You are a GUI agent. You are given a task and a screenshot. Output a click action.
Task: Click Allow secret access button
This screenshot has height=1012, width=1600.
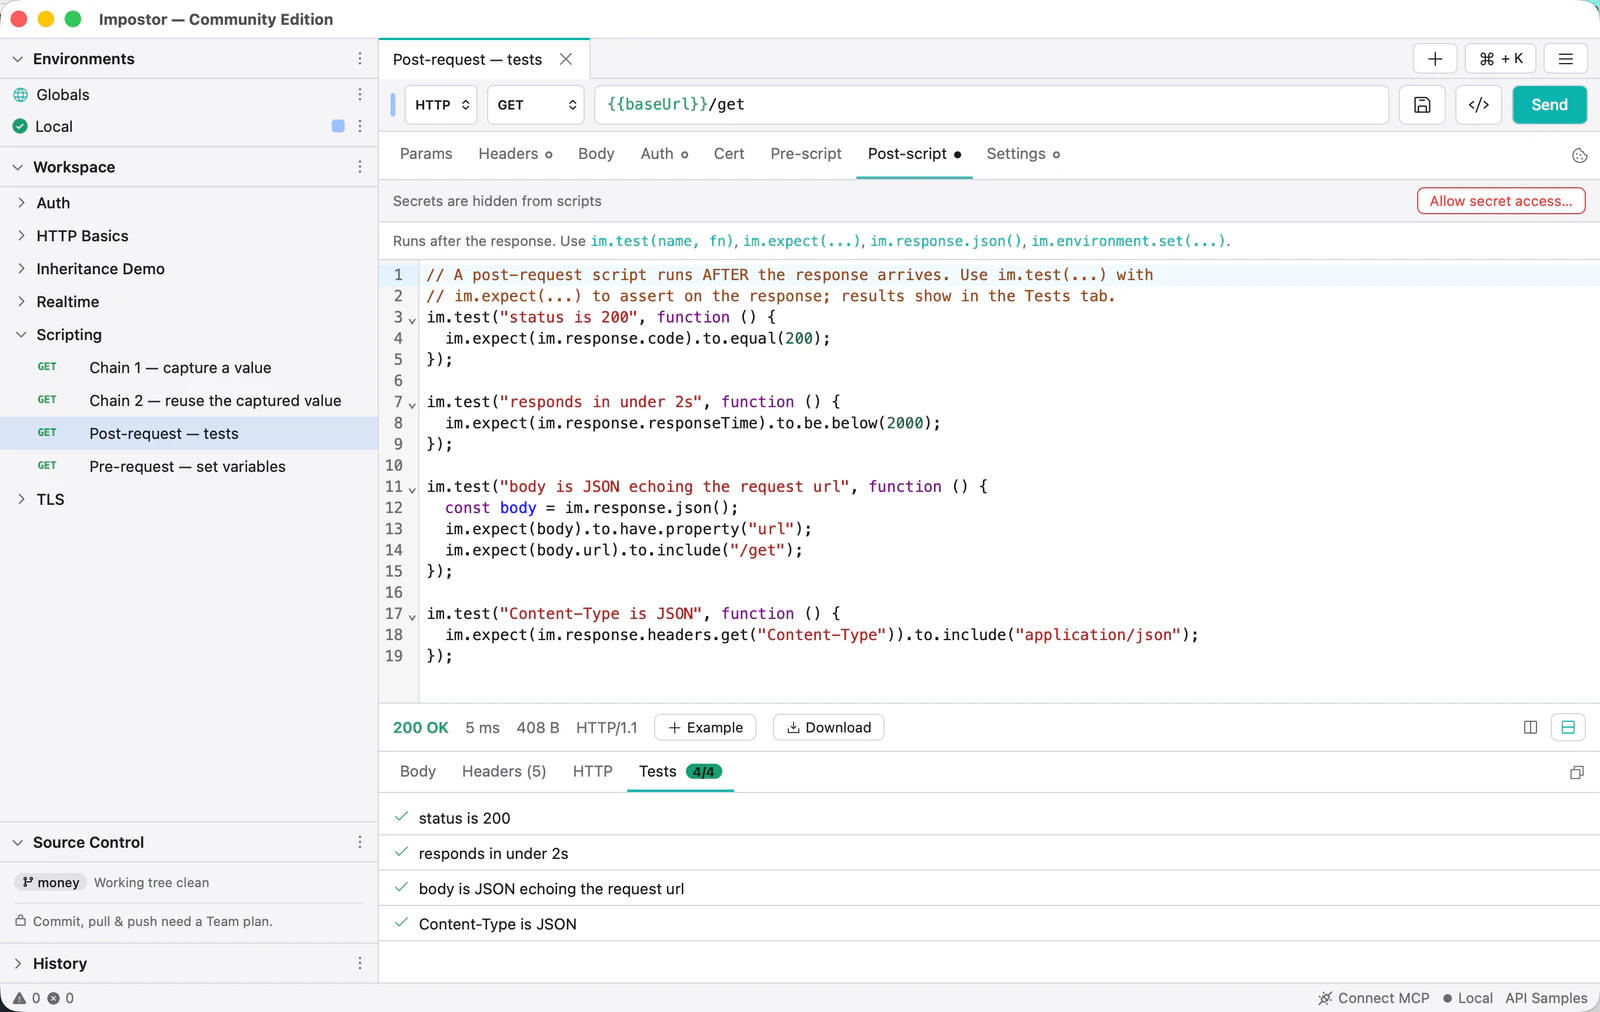pos(1501,201)
